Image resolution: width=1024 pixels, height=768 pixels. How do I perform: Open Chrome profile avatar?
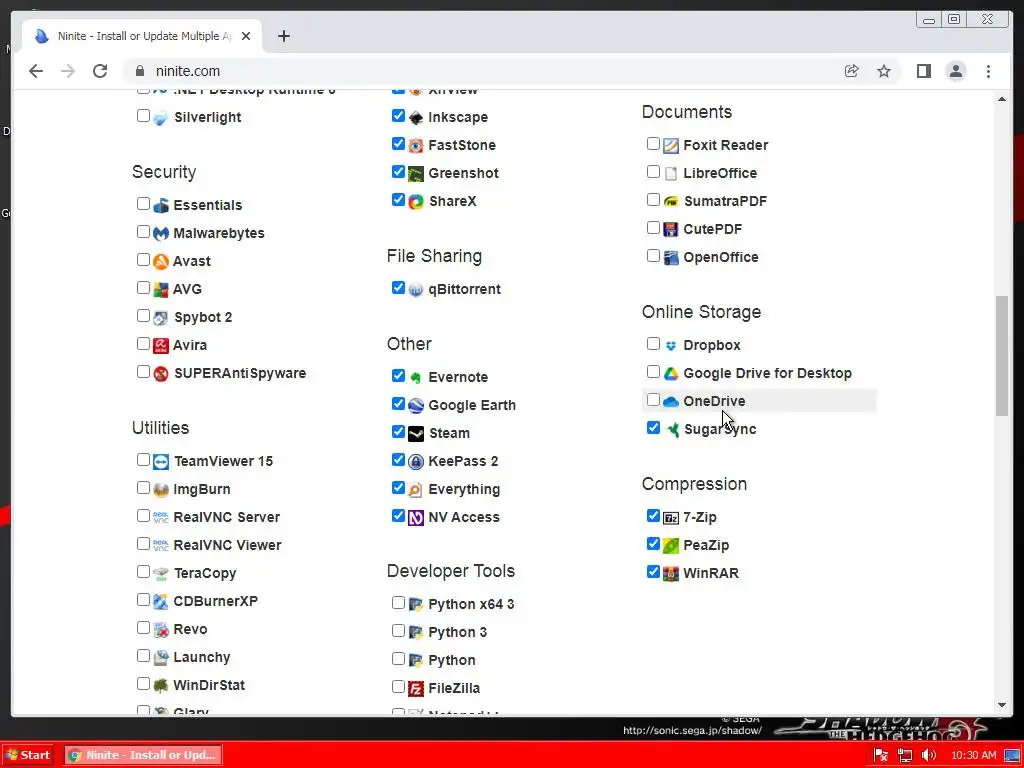pos(955,71)
